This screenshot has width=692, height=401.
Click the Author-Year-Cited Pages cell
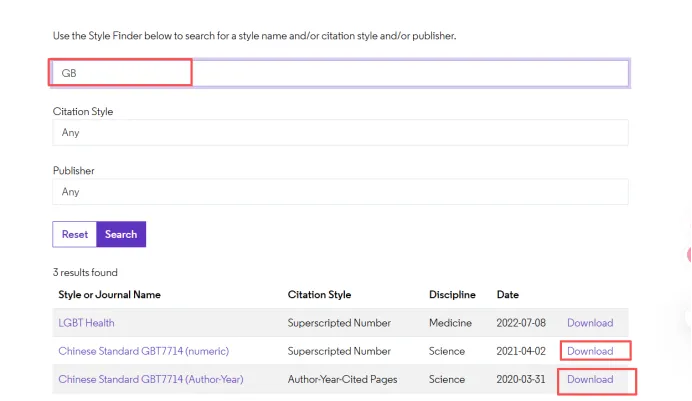pos(343,379)
